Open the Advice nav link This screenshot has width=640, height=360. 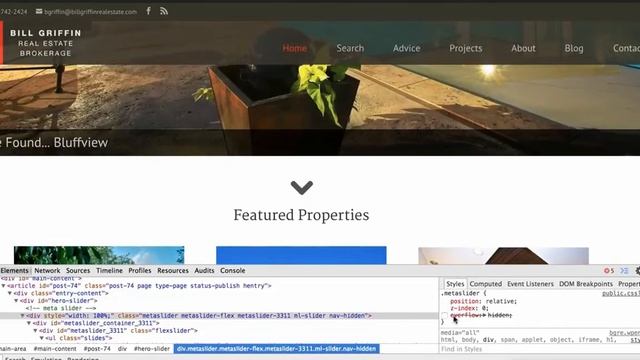point(407,48)
